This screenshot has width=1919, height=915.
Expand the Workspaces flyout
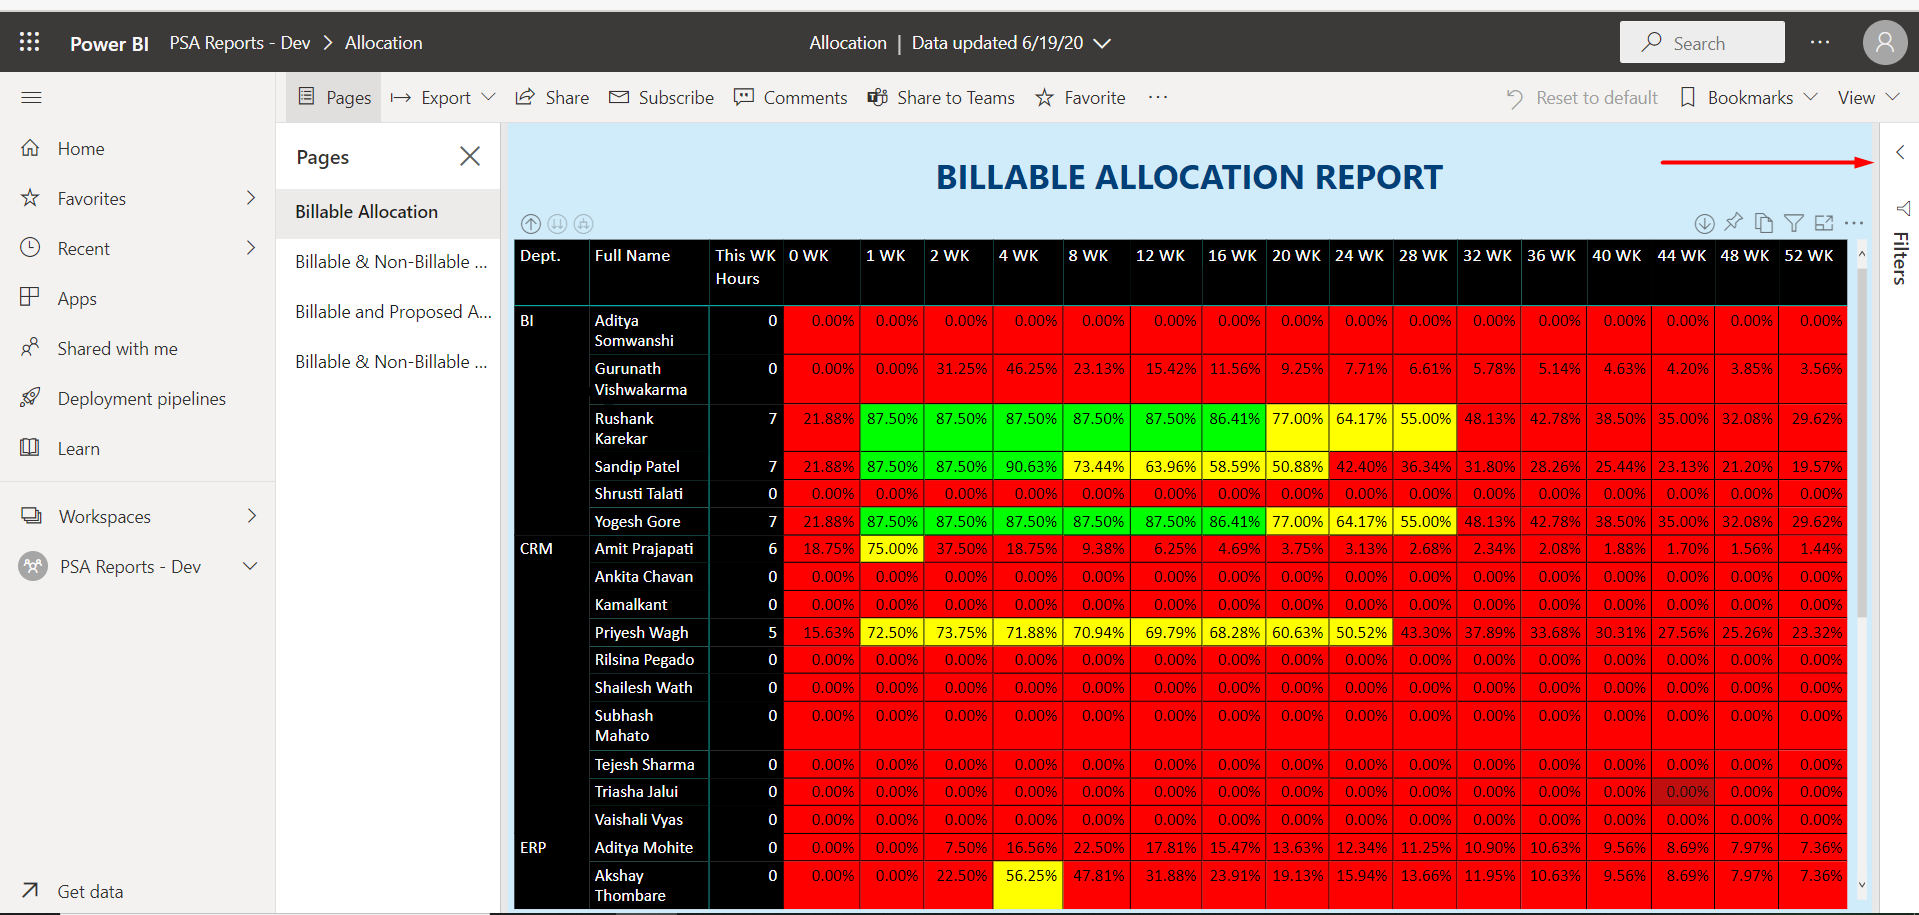251,516
